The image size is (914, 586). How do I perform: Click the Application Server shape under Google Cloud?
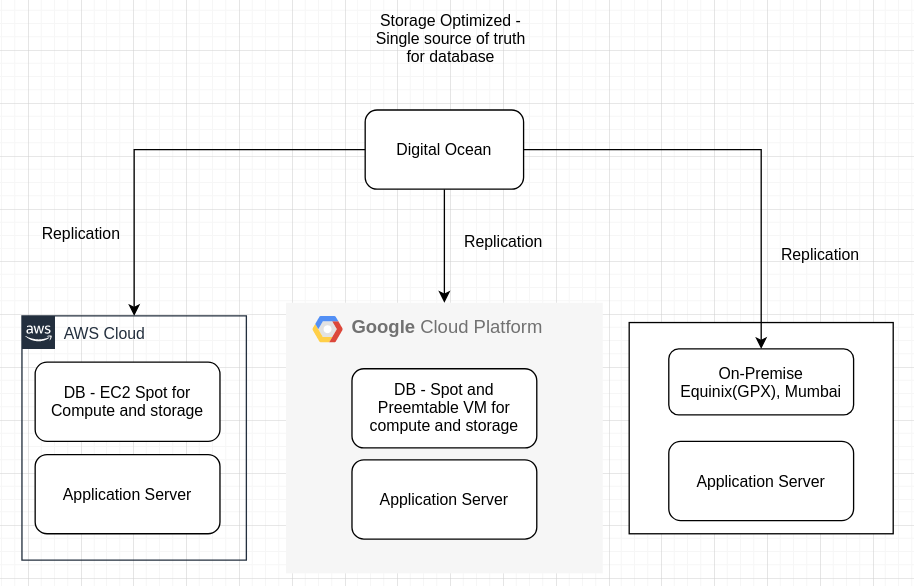(x=444, y=499)
